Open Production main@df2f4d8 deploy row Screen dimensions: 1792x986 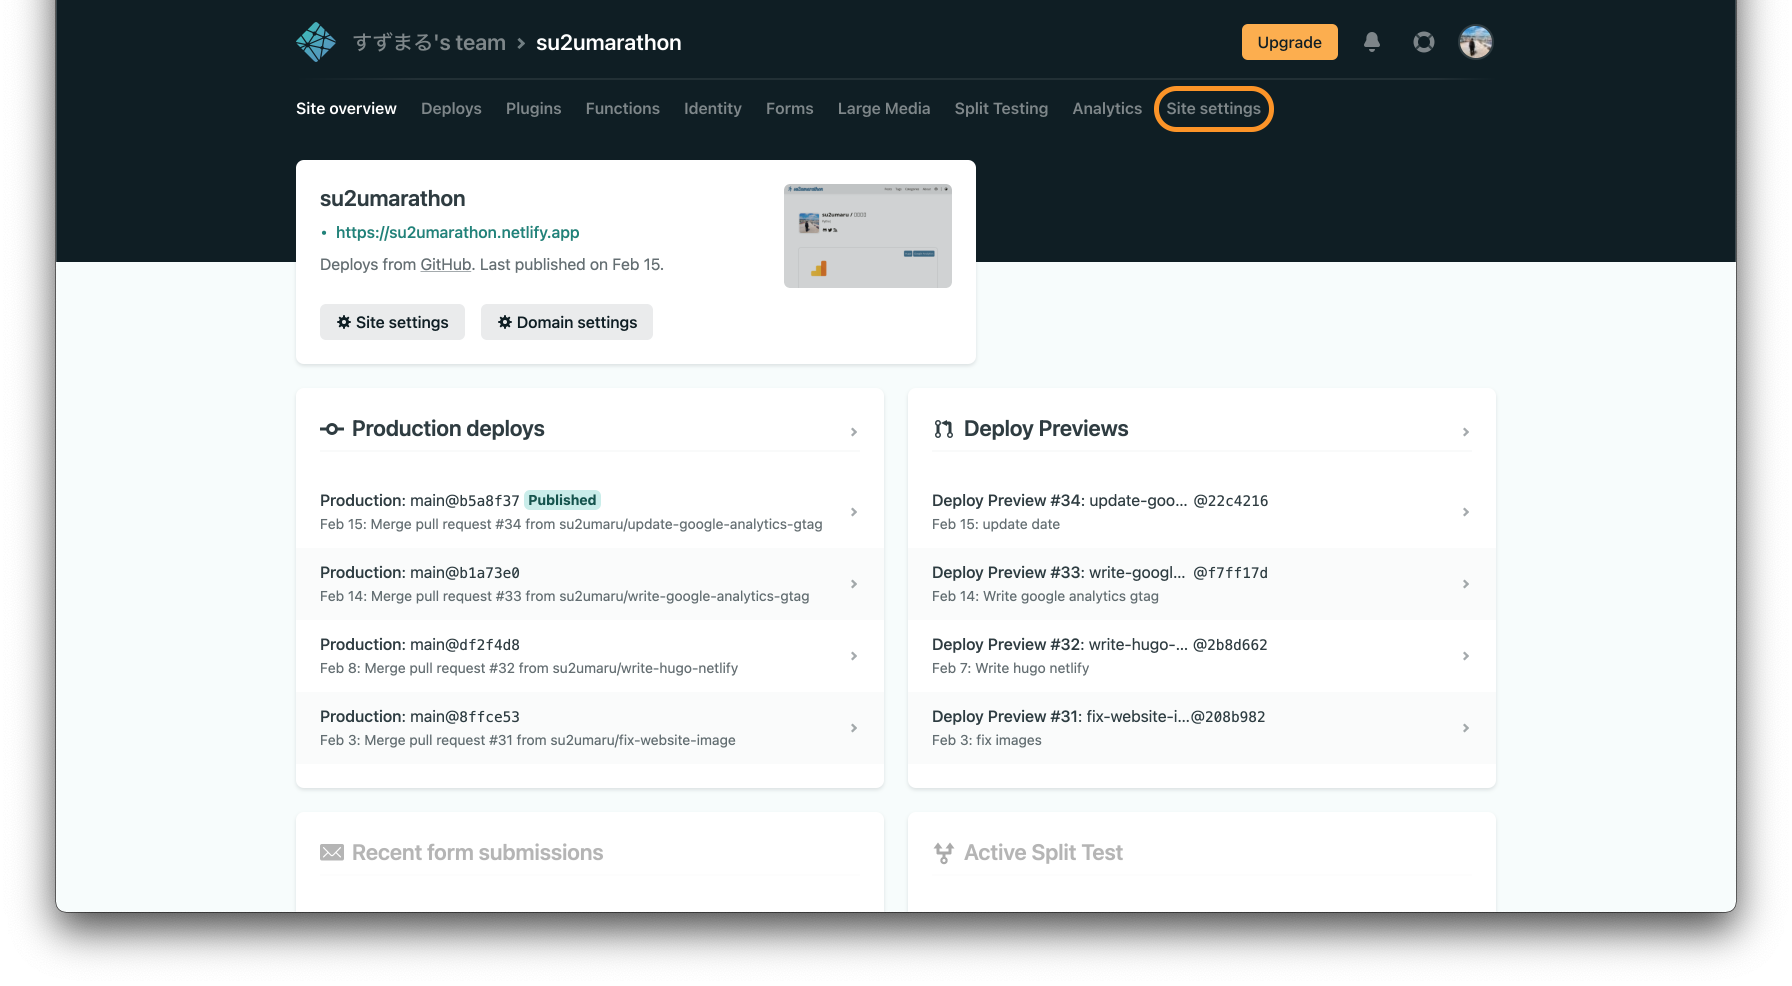pyautogui.click(x=590, y=656)
